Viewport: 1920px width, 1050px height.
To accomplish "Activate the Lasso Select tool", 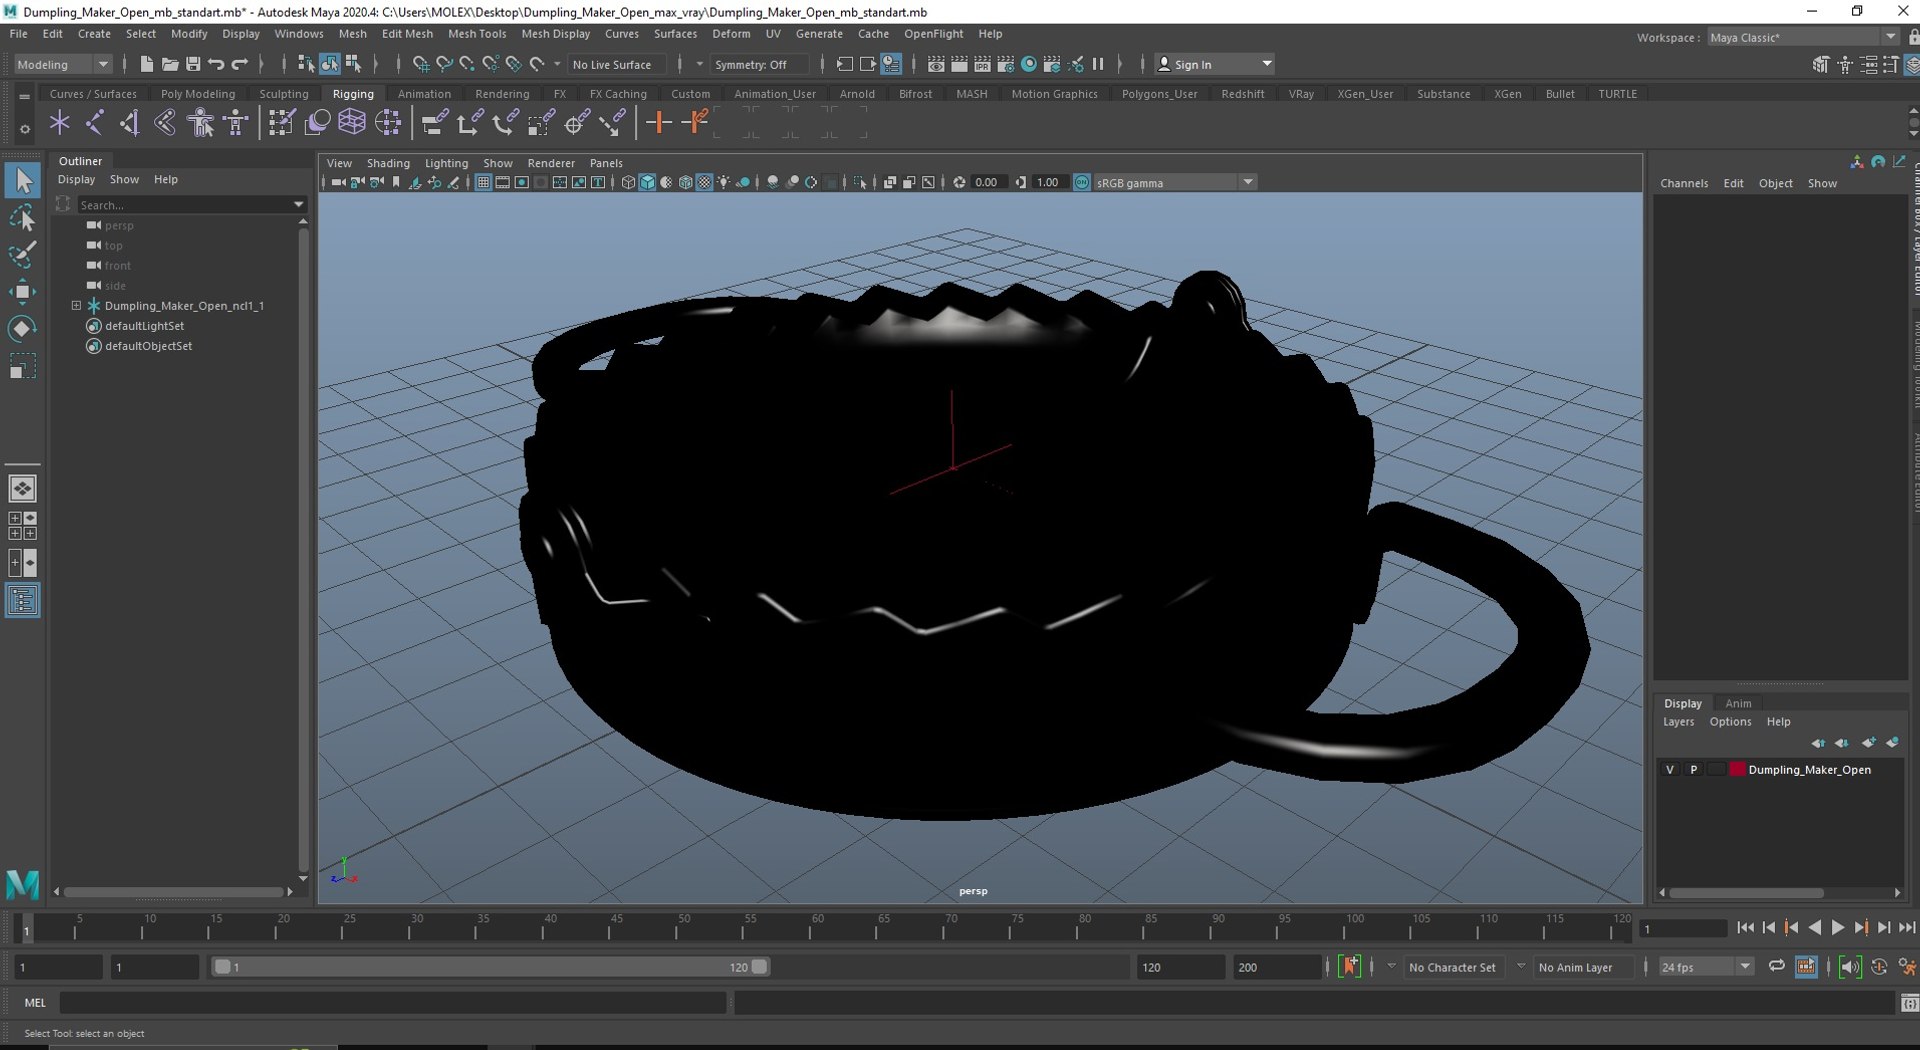I will 23,217.
